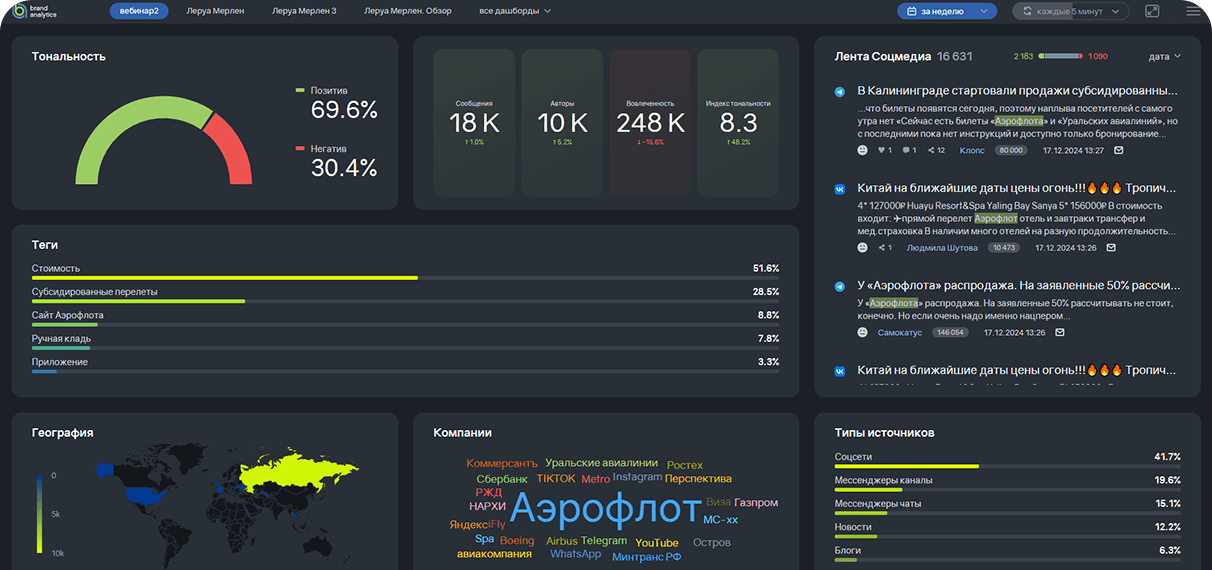The height and width of the screenshot is (570, 1212).
Task: Click the «Стоимость» tag progress bar
Action: coord(405,278)
